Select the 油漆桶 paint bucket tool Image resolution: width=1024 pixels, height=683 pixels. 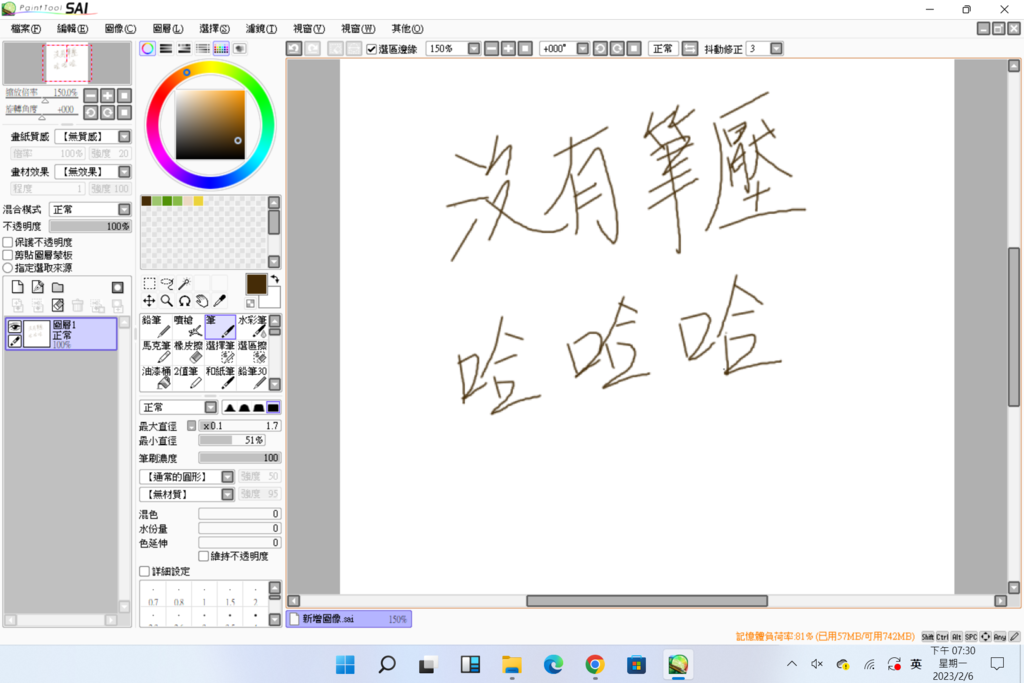[x=156, y=377]
